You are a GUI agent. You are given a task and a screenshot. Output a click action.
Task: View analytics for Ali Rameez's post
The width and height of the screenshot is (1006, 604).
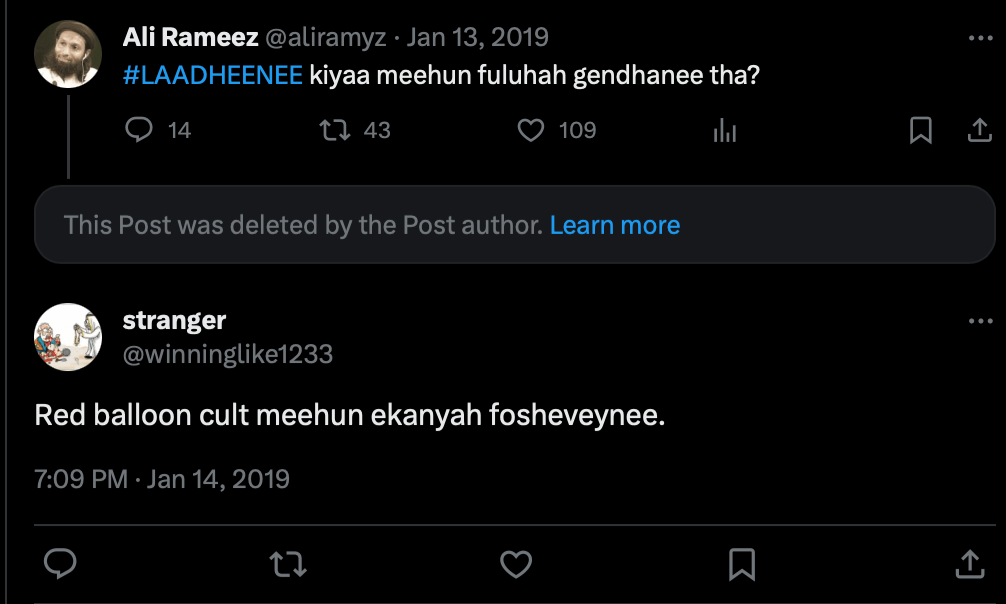(724, 131)
